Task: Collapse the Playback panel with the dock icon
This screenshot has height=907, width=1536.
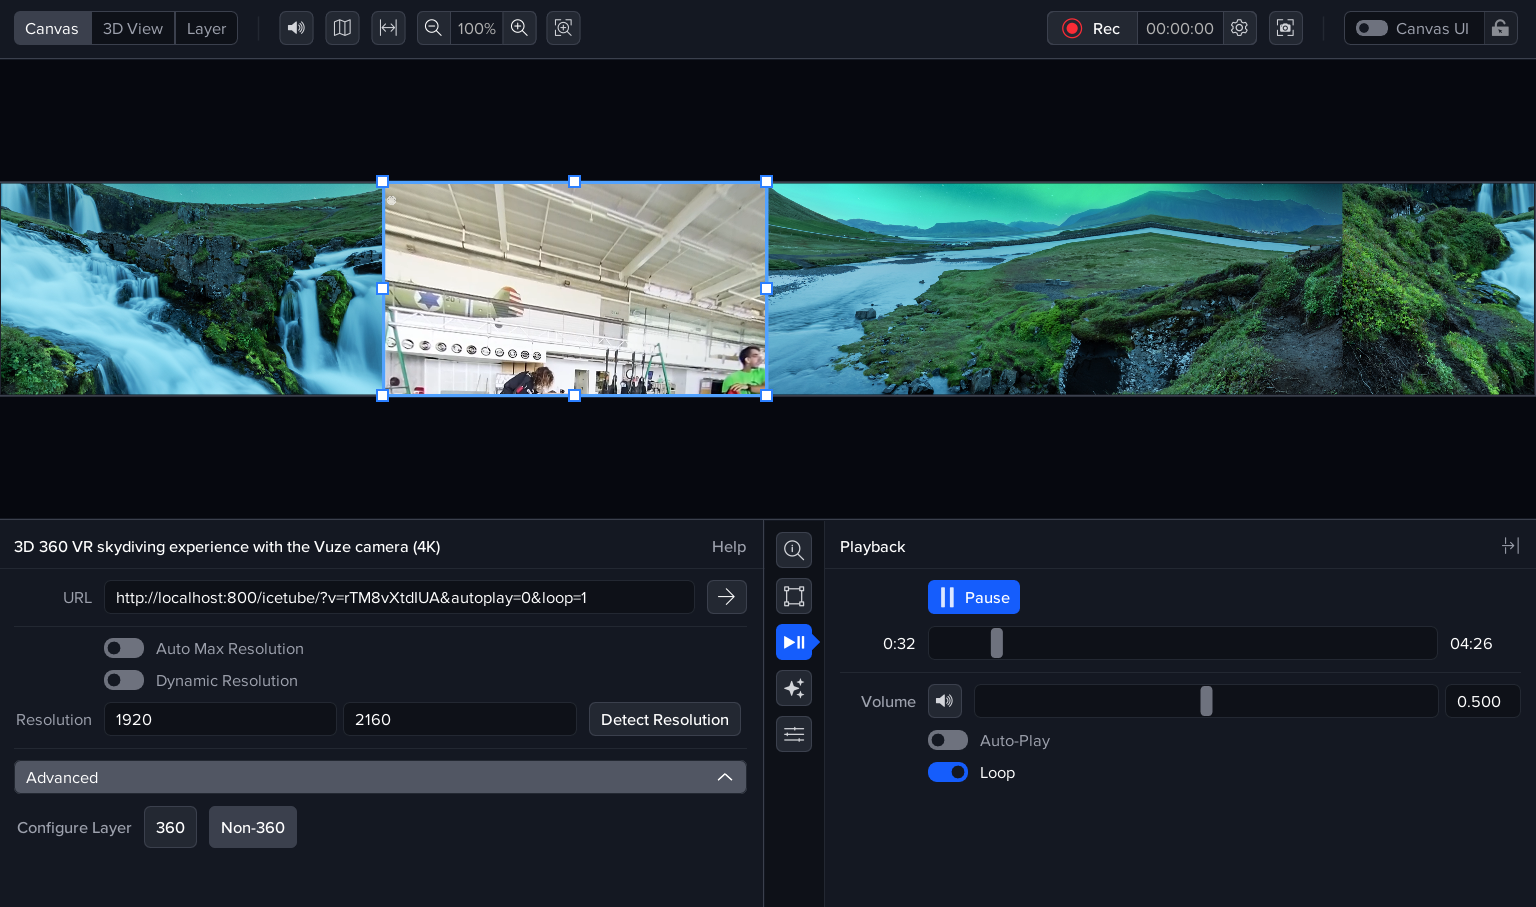Action: coord(1510,546)
